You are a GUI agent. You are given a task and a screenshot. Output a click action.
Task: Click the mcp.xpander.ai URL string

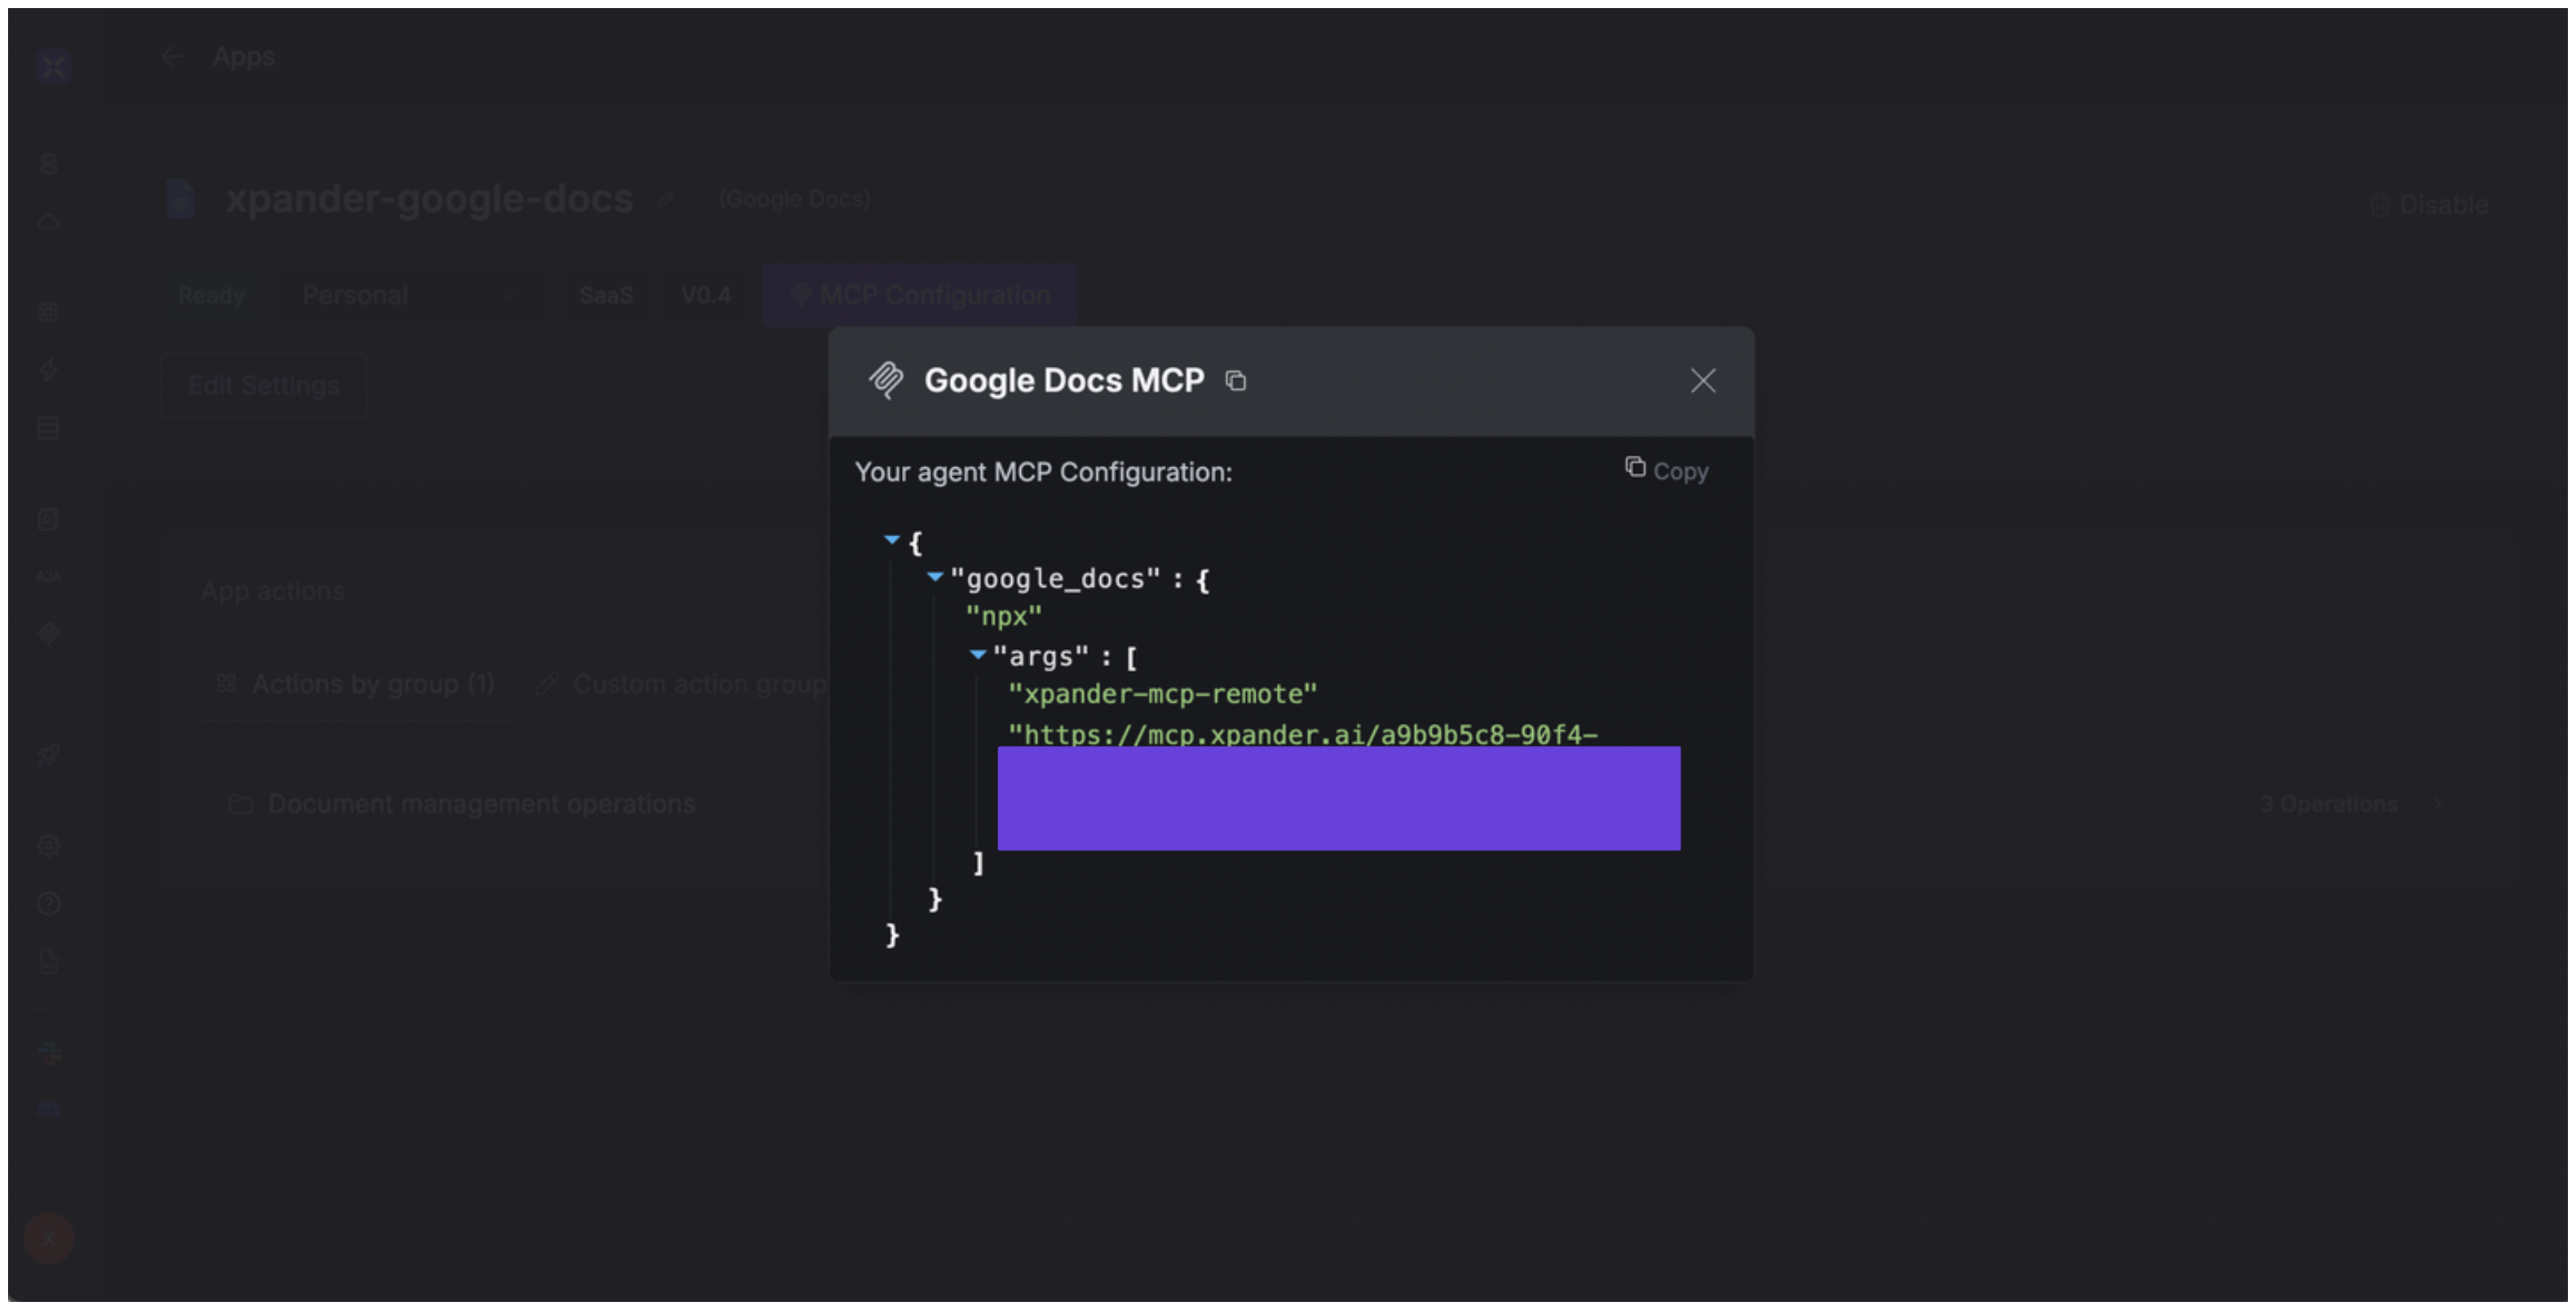[x=1302, y=734]
